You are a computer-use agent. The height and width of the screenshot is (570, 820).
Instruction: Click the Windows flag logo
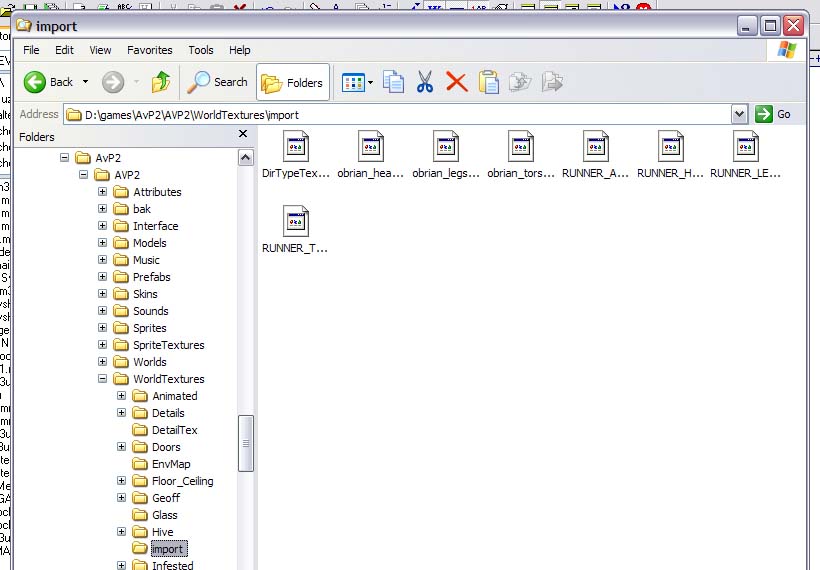pos(787,50)
